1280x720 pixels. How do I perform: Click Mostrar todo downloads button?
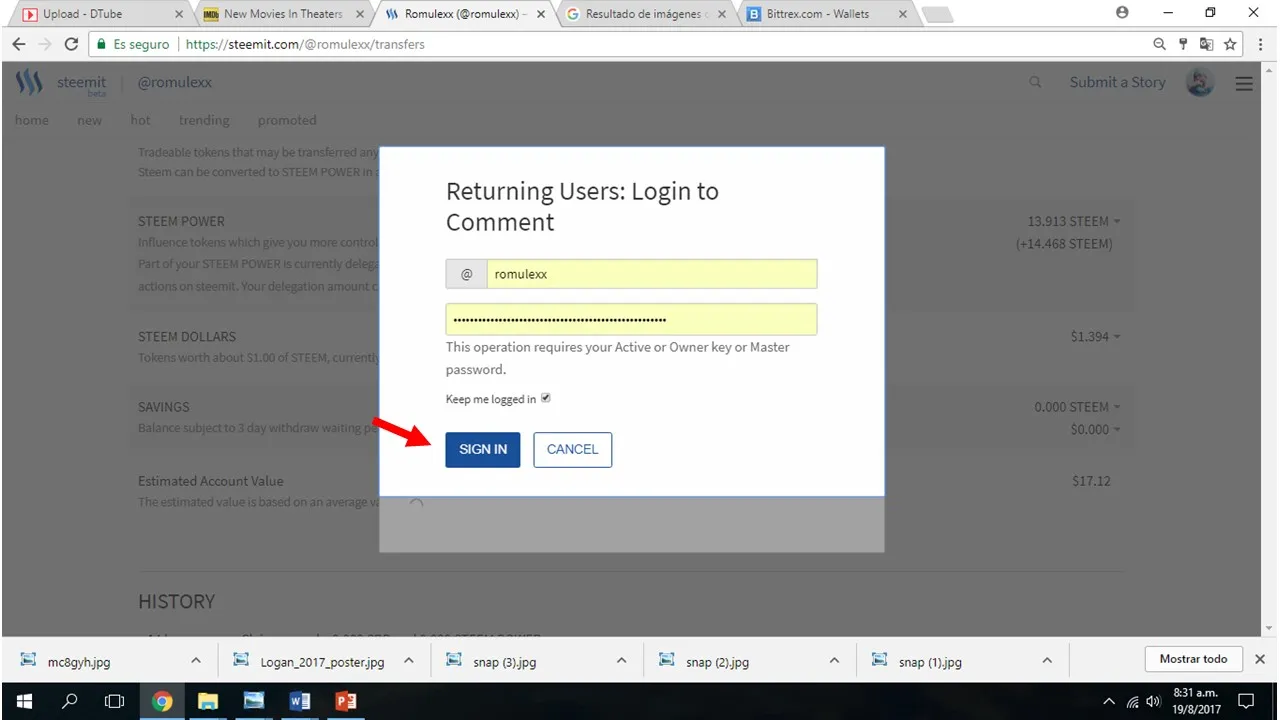point(1193,659)
